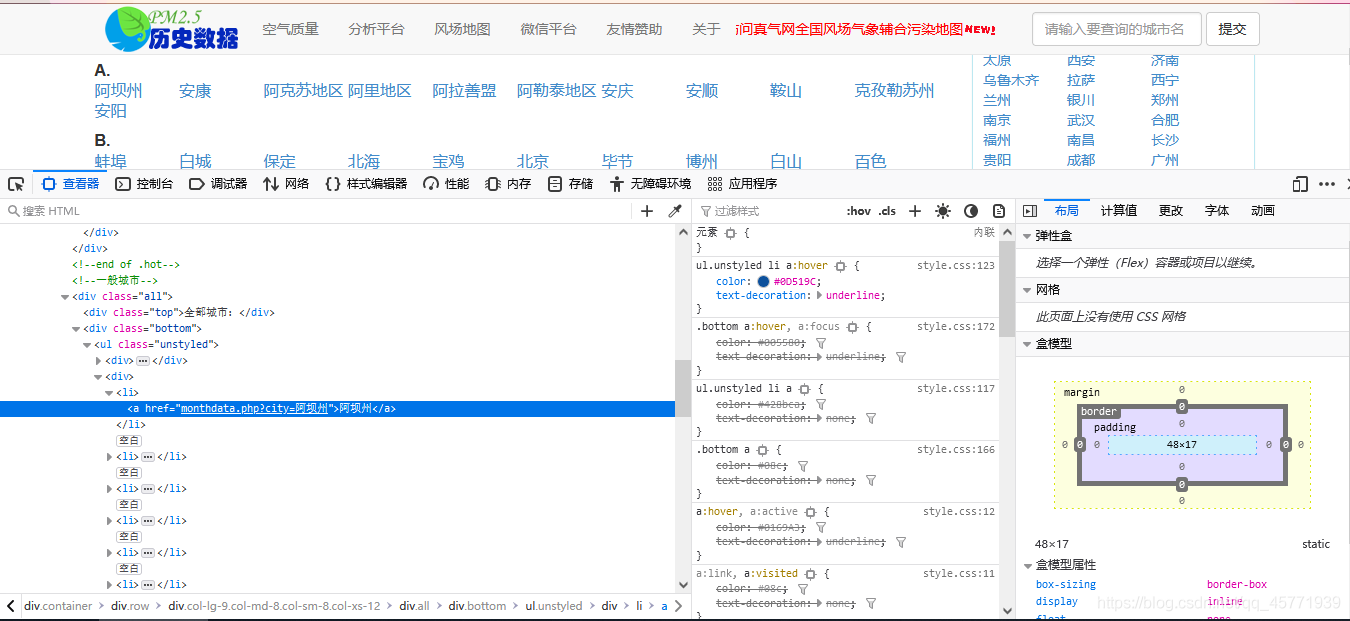Screen dimensions: 1350x621
Task: Click the PM2.5 历史数据 logo
Action: point(172,28)
